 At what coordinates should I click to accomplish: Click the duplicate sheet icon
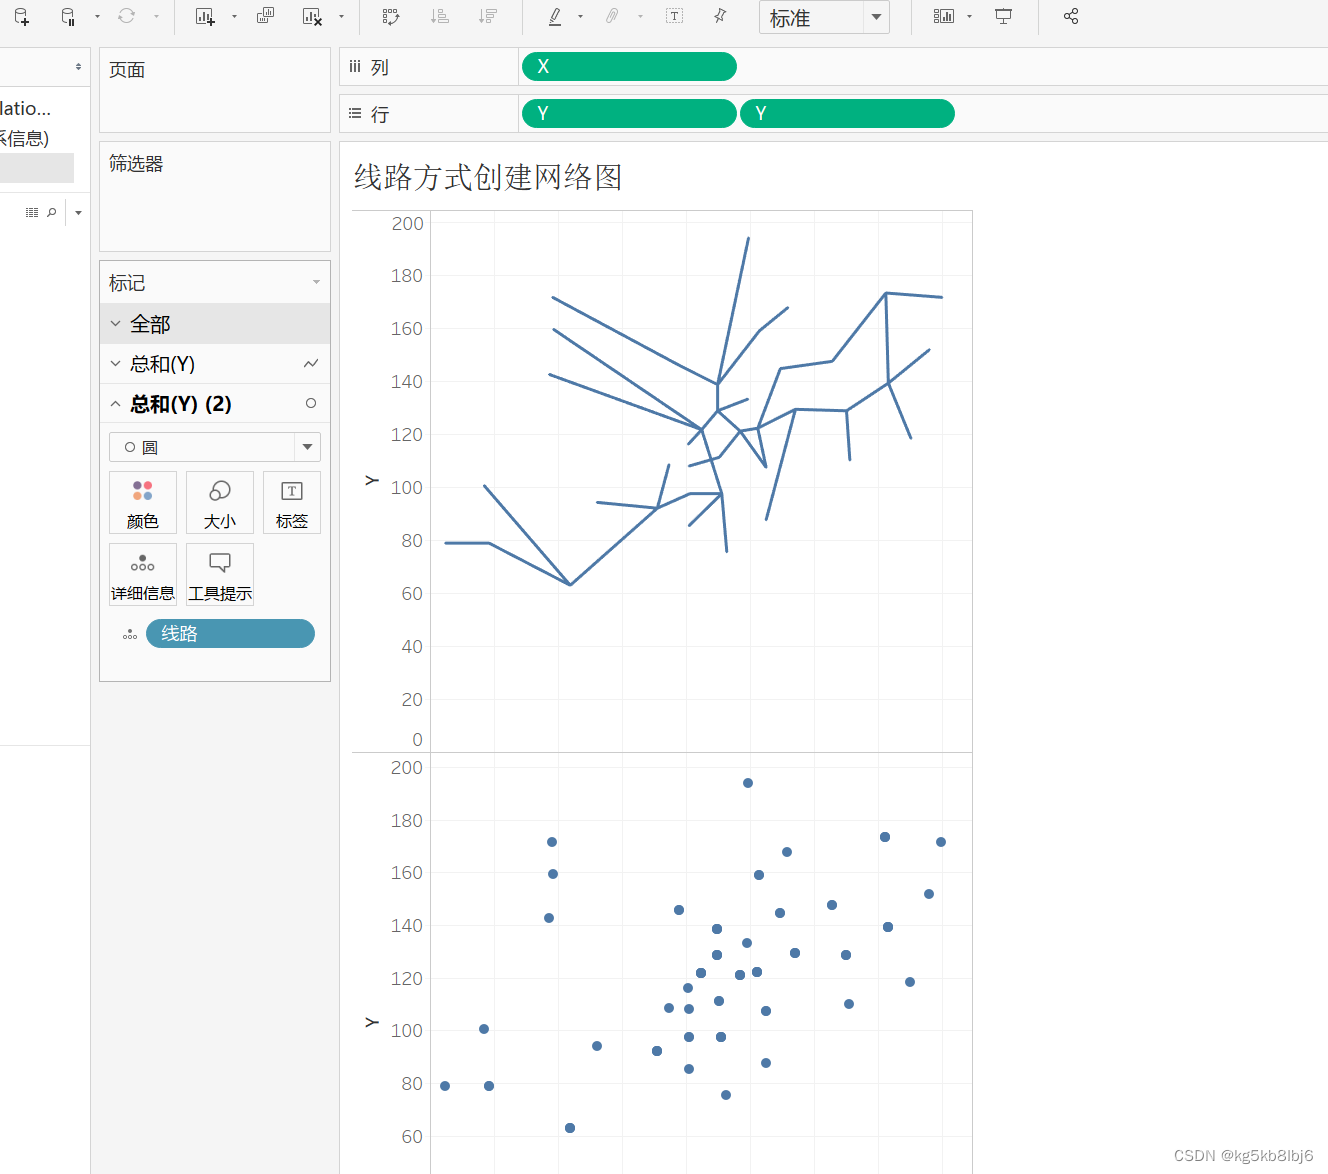(265, 16)
